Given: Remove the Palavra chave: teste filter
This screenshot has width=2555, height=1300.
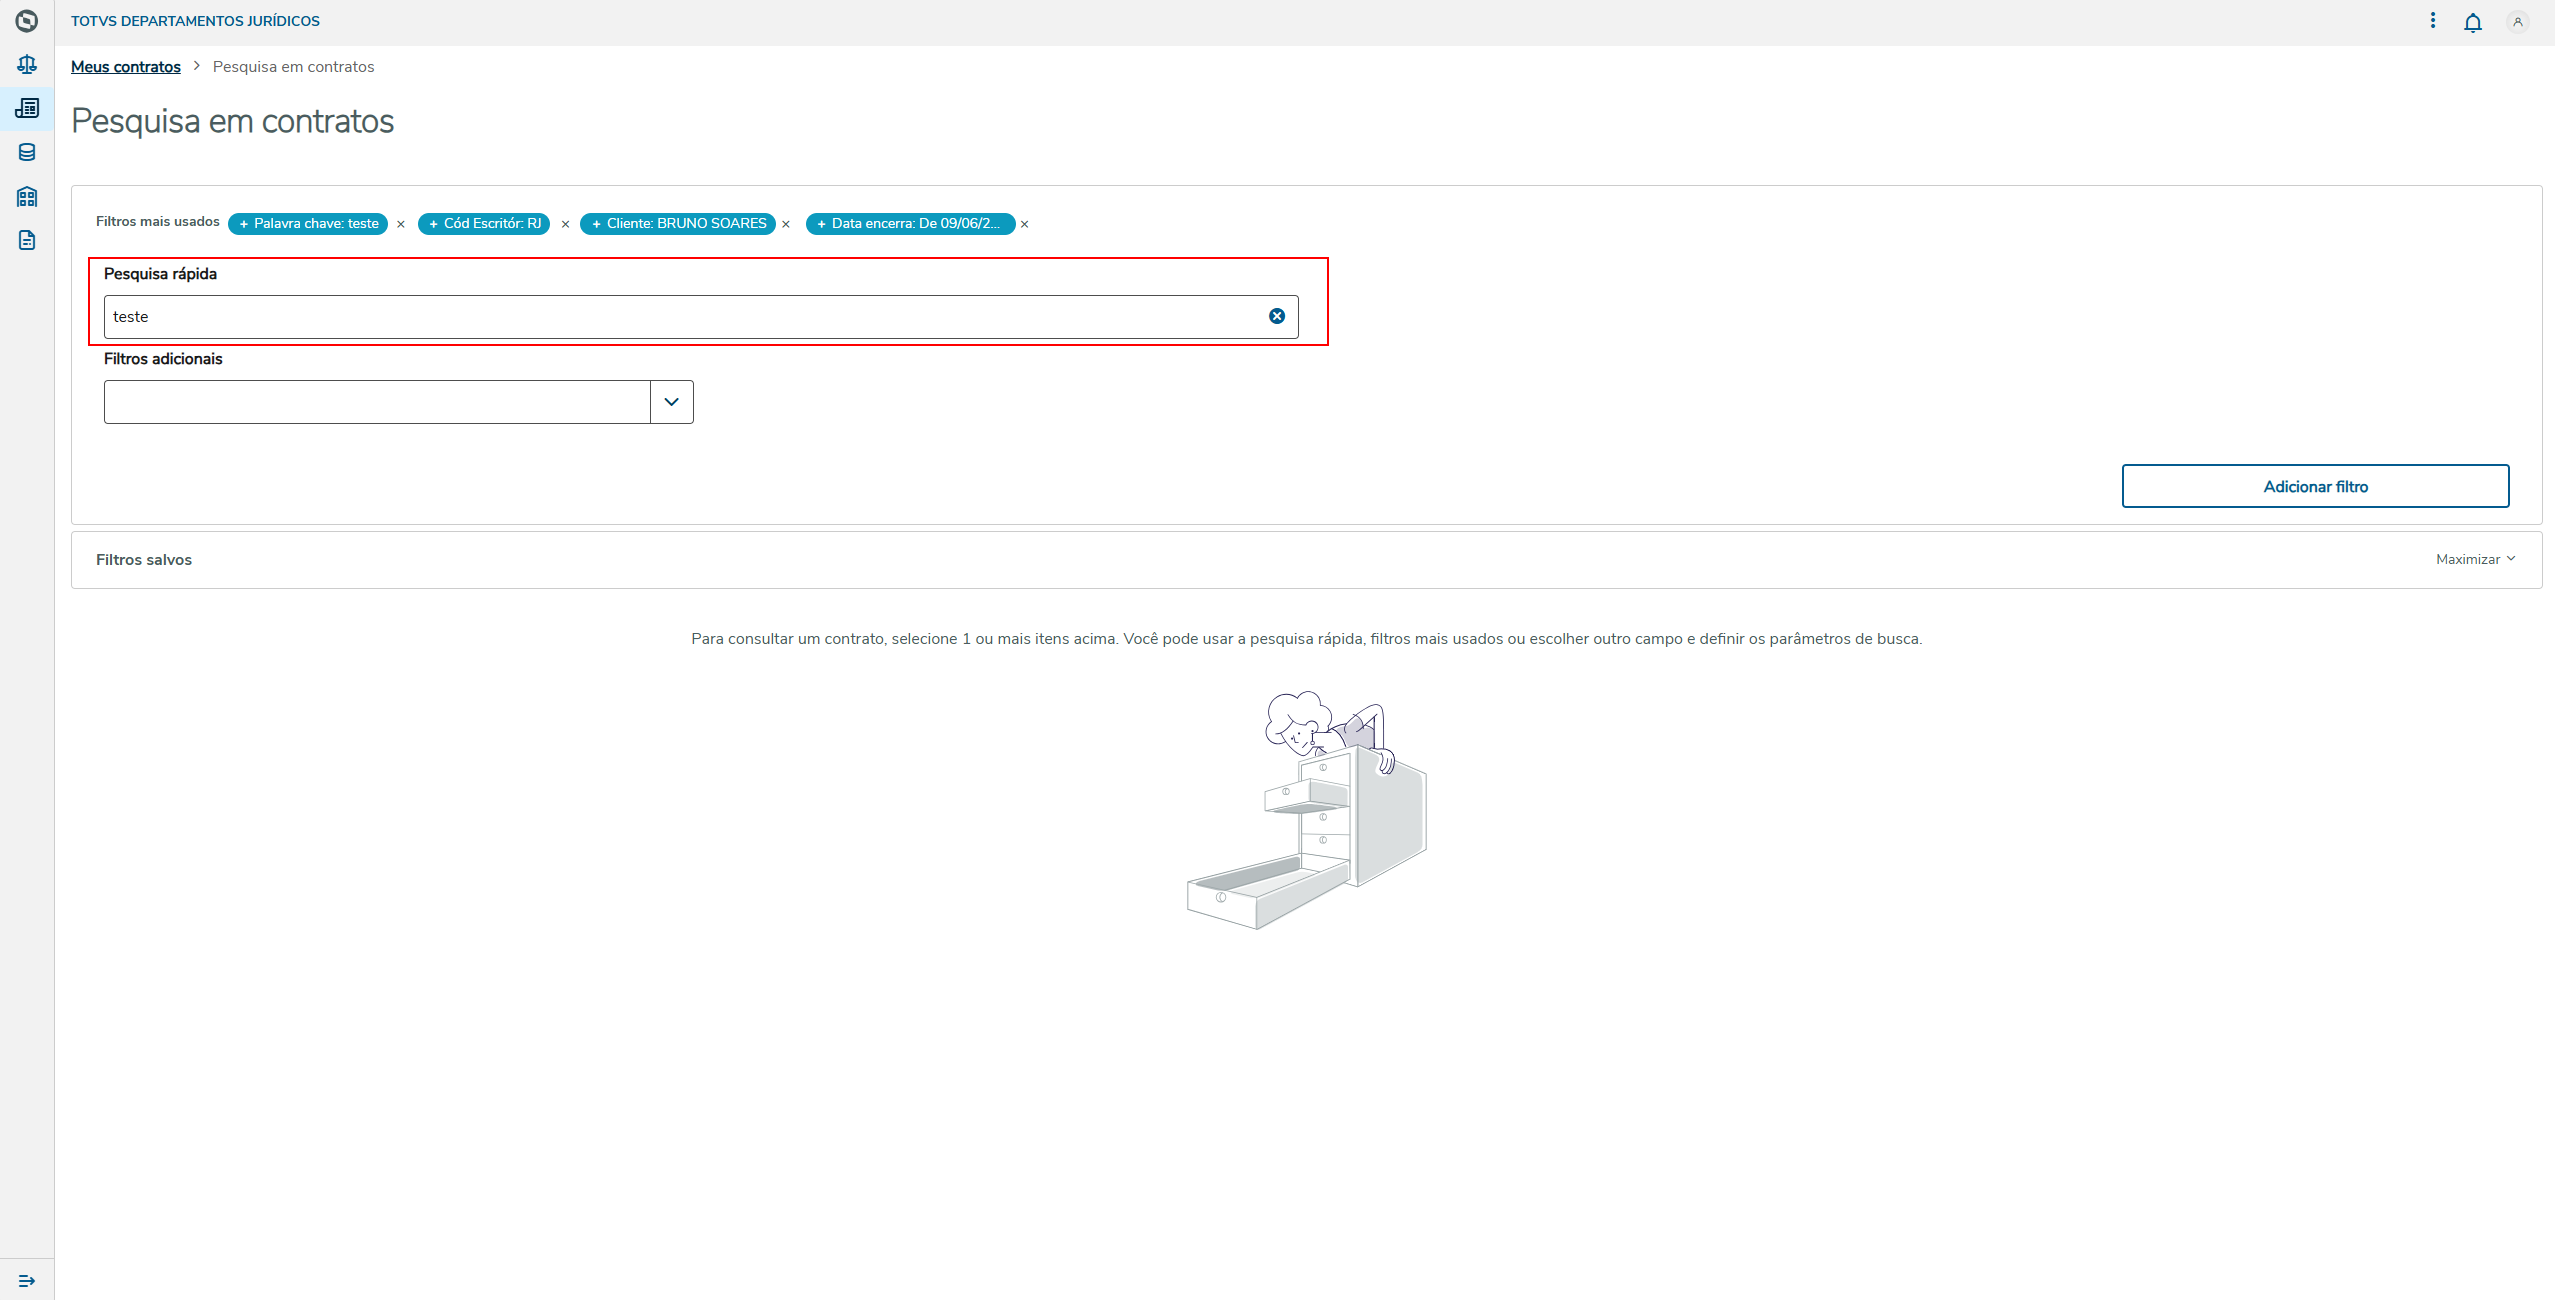Looking at the screenshot, I should [x=401, y=224].
